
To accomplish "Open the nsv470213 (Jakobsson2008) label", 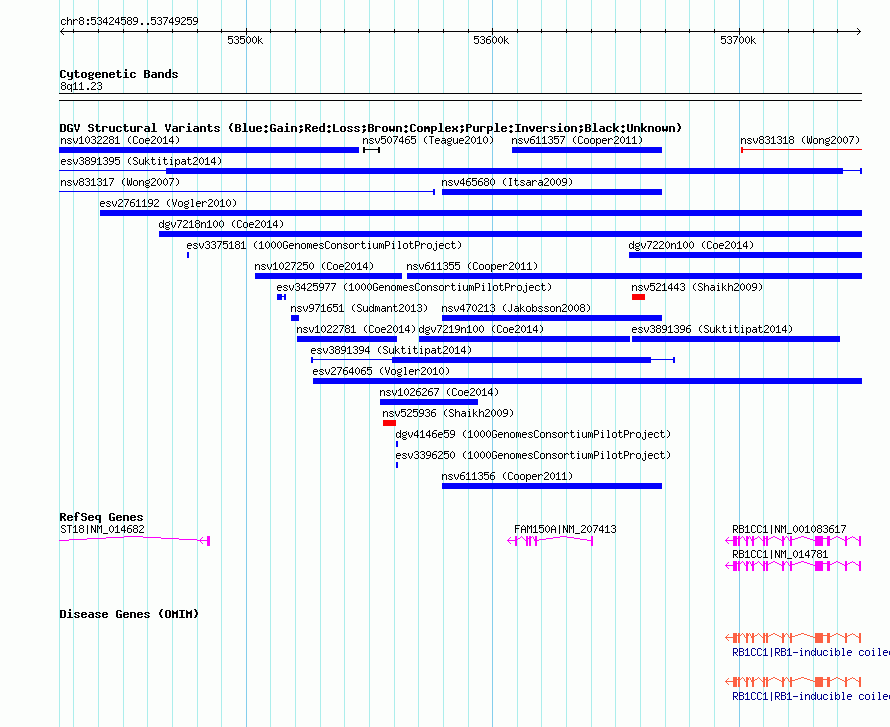I will [x=516, y=308].
